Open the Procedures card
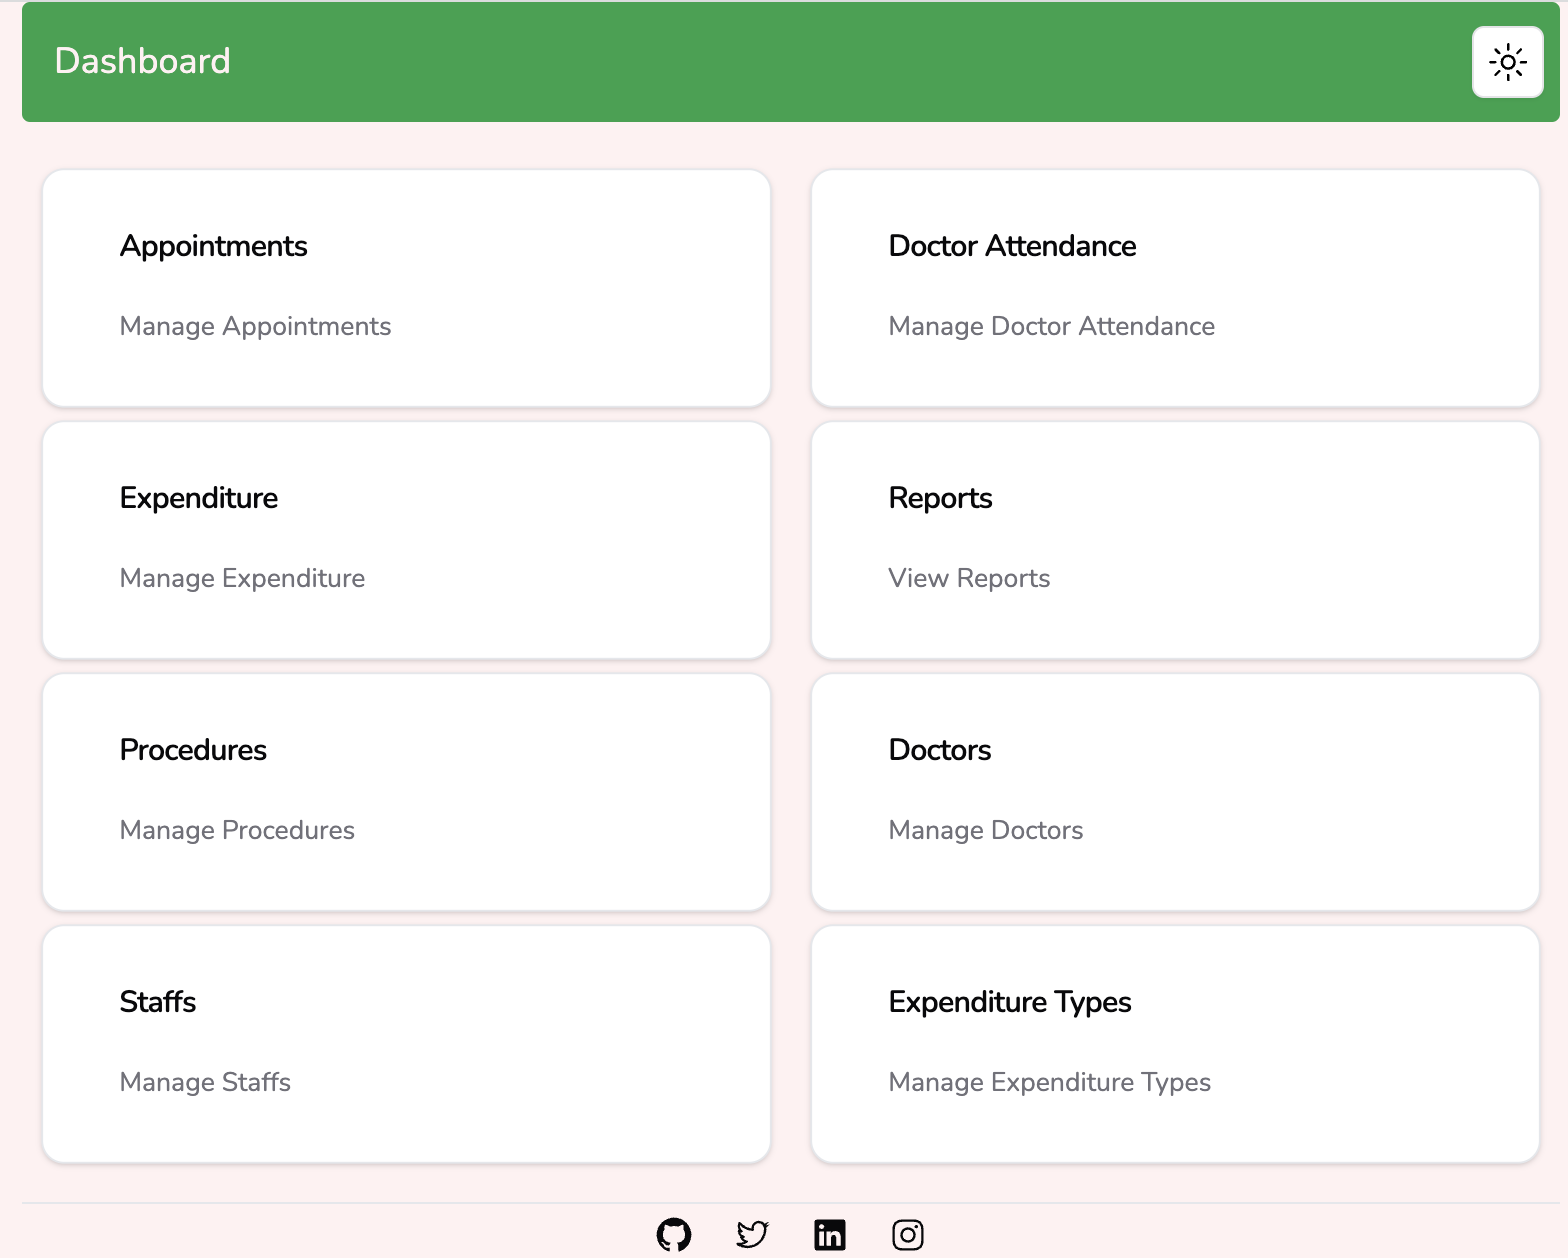The width and height of the screenshot is (1568, 1258). tap(406, 792)
